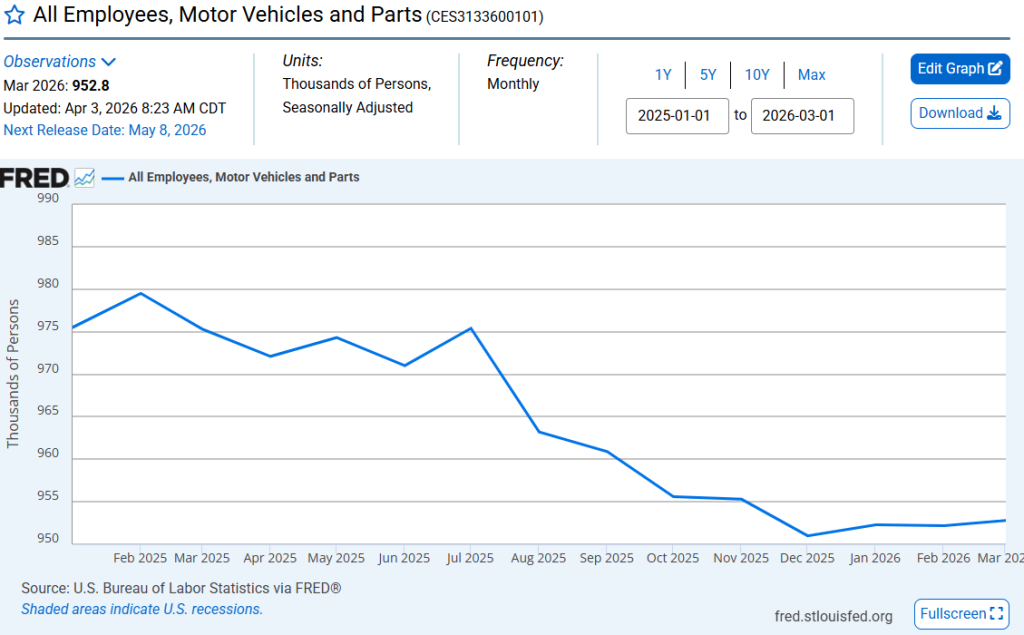This screenshot has width=1024, height=635.
Task: Expand the Observations dropdown chevron
Action: pos(109,61)
